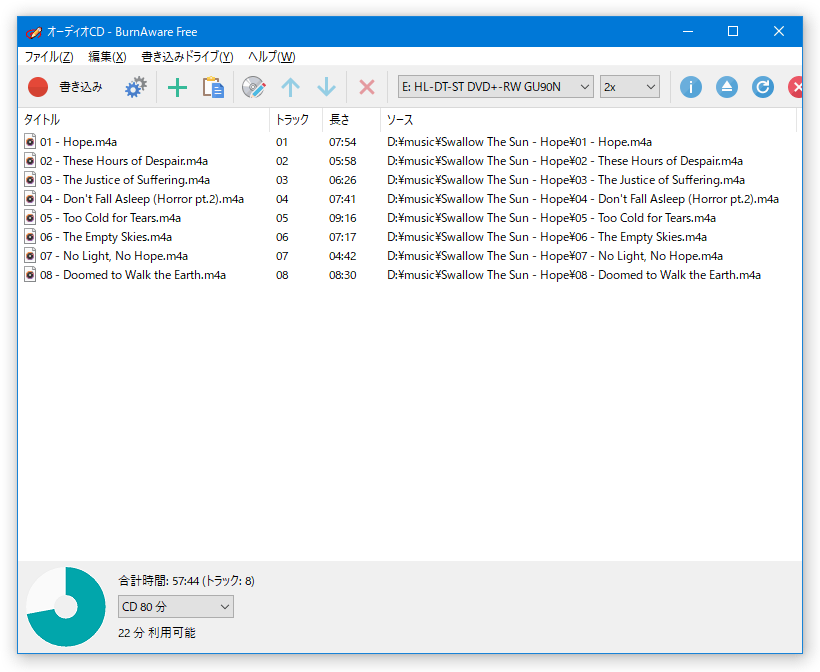This screenshot has height=672, width=820.
Task: Open the 書き込みドライブ menu
Action: point(187,56)
